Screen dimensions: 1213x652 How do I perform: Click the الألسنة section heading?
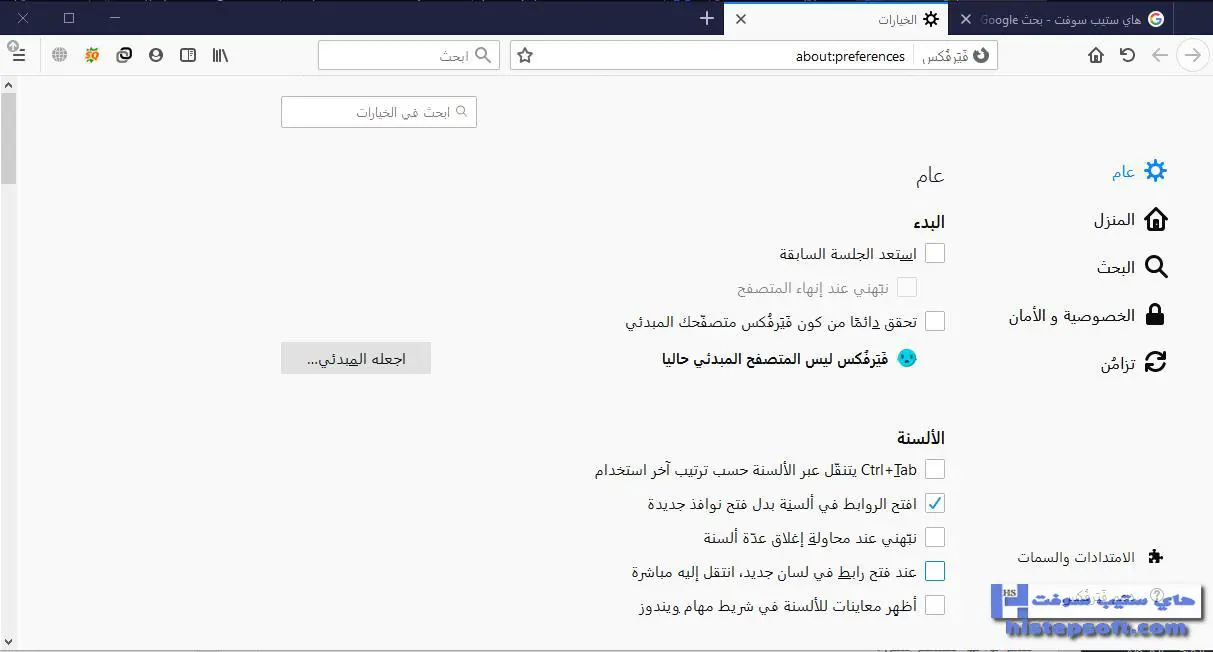921,438
